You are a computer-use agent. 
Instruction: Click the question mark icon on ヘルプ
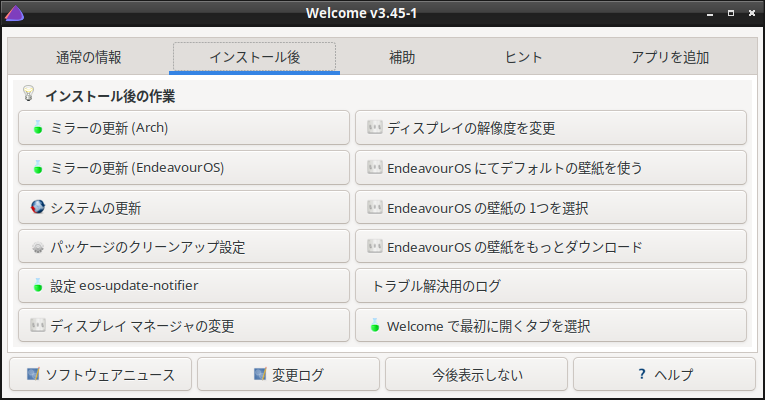(642, 374)
